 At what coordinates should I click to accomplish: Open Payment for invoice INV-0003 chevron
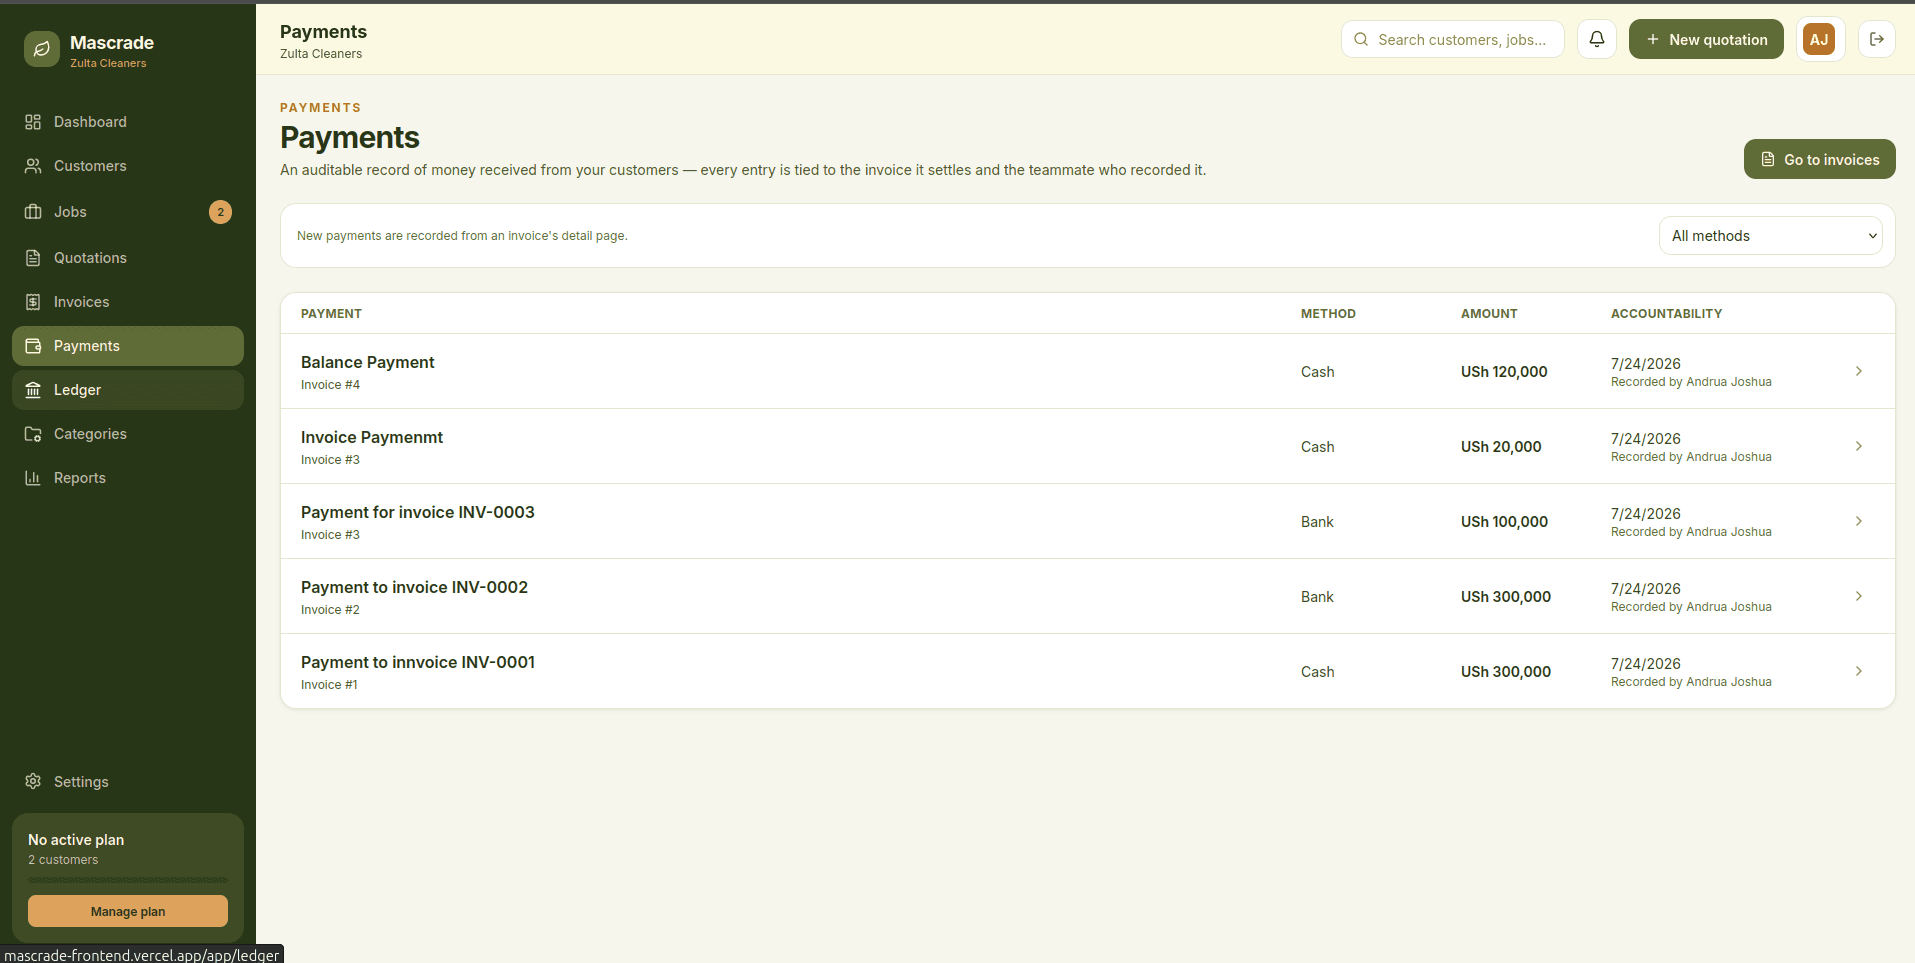1859,521
